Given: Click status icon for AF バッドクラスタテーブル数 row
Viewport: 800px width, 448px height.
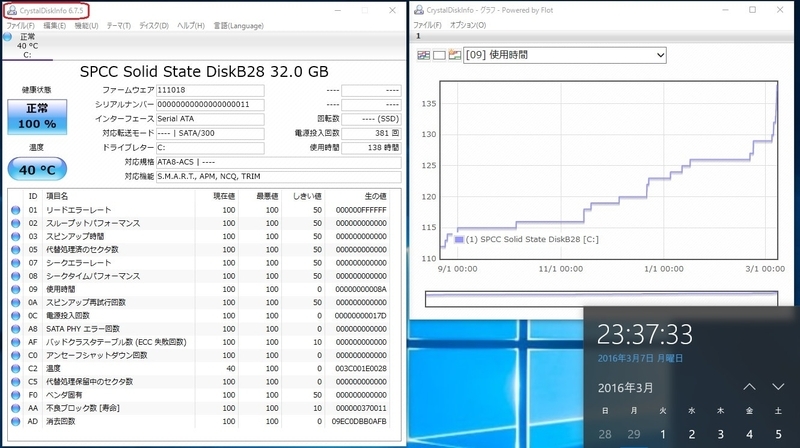Looking at the screenshot, I should pyautogui.click(x=16, y=342).
